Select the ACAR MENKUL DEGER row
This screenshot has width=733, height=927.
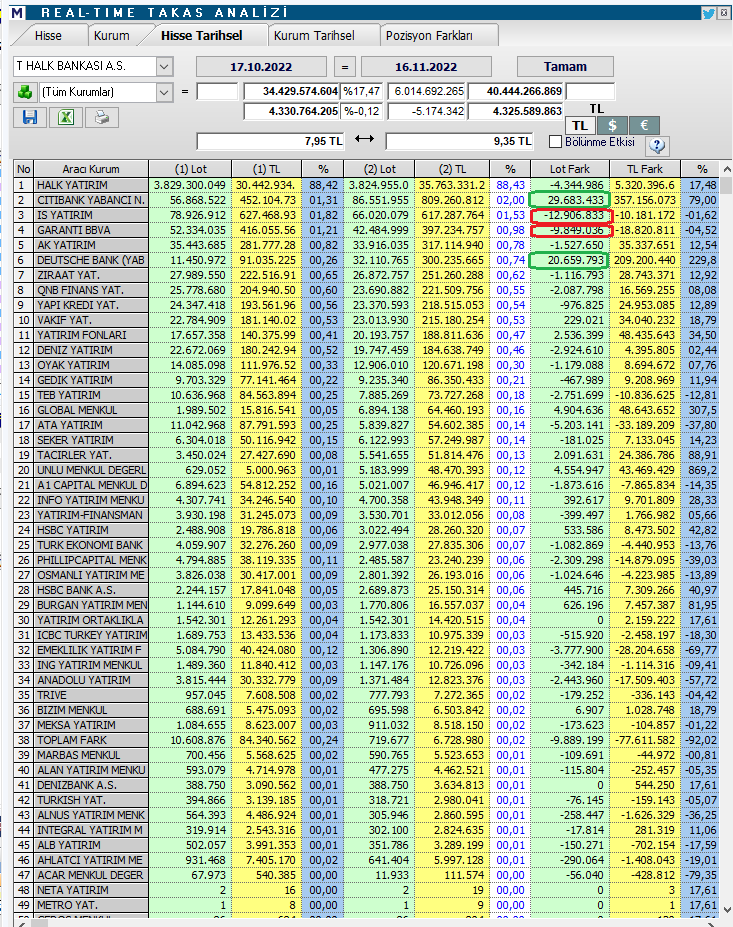coord(366,875)
